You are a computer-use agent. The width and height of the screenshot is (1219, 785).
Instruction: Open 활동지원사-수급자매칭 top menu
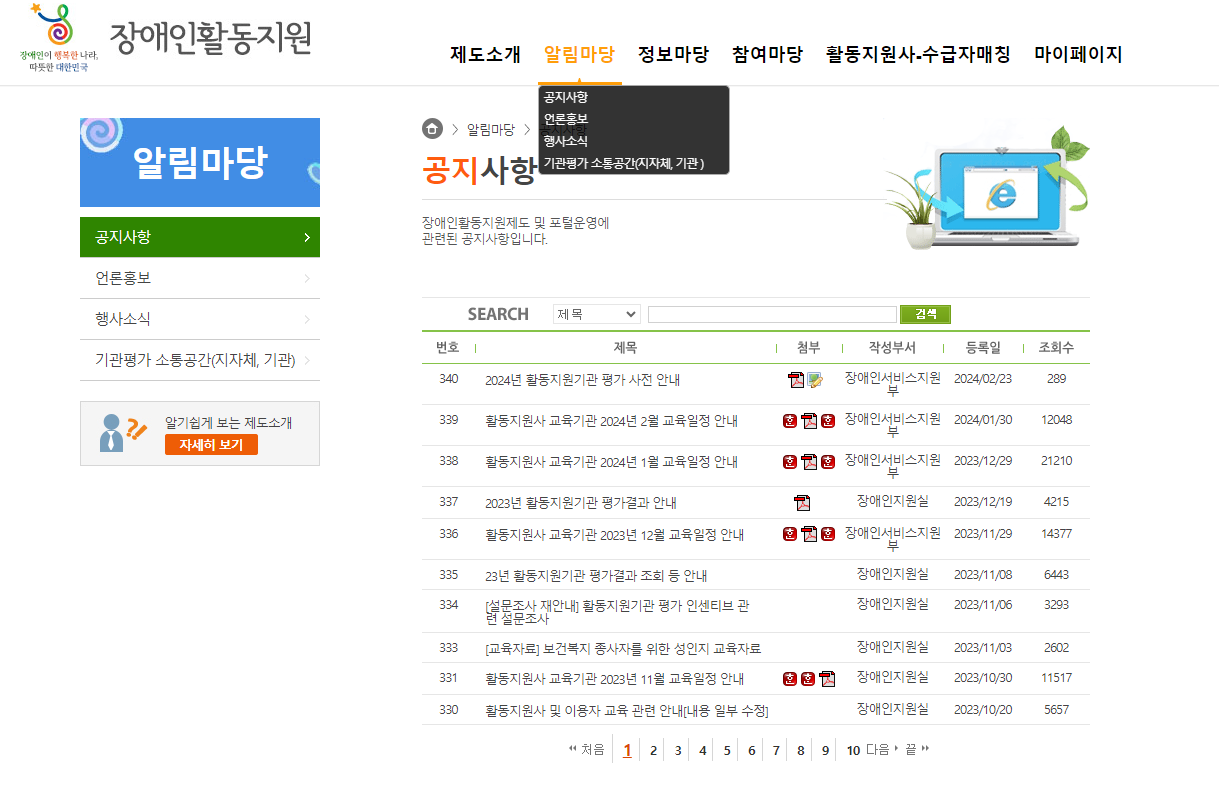(918, 54)
